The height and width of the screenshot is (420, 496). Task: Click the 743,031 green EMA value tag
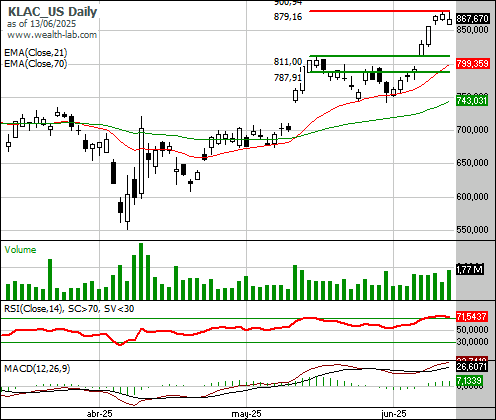(x=472, y=100)
